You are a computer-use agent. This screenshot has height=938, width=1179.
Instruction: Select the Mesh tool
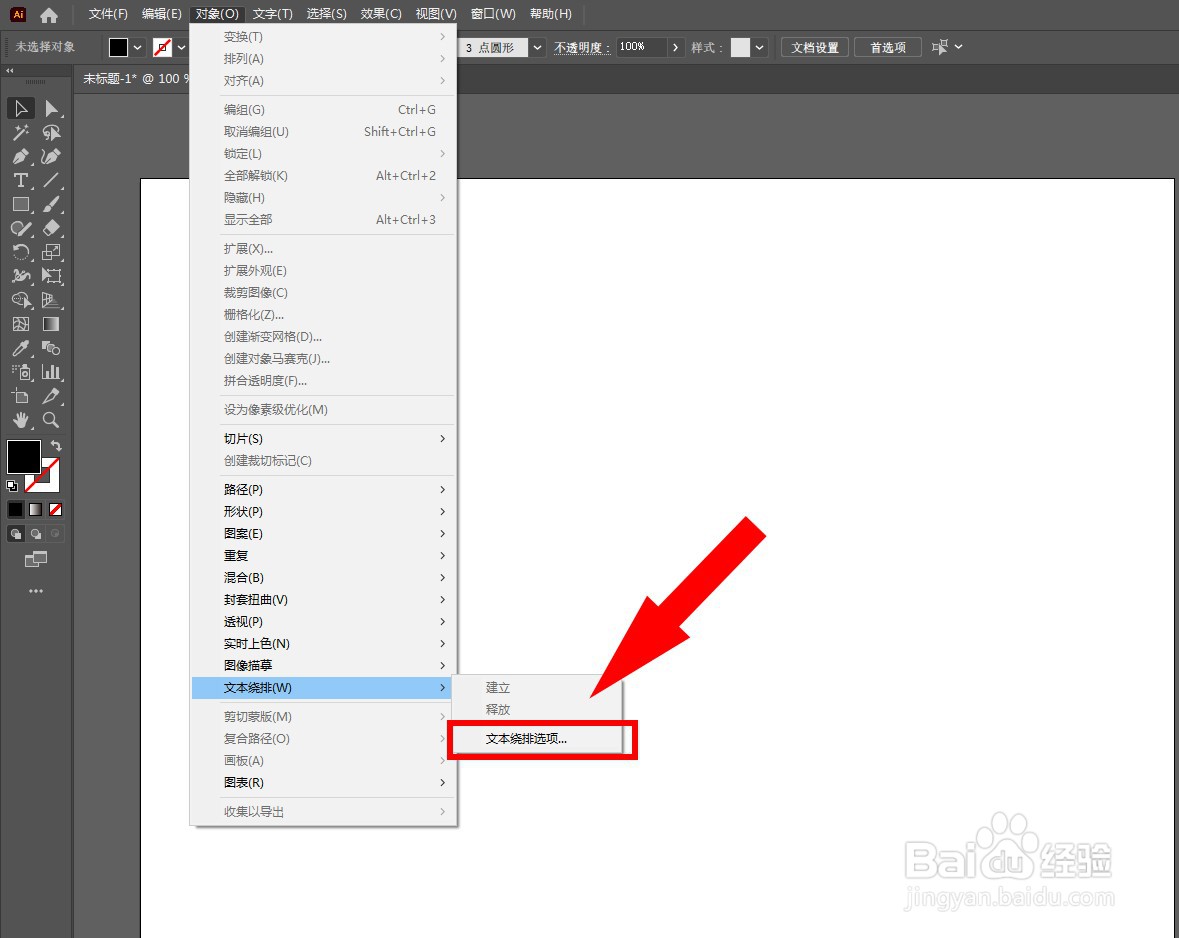21,324
